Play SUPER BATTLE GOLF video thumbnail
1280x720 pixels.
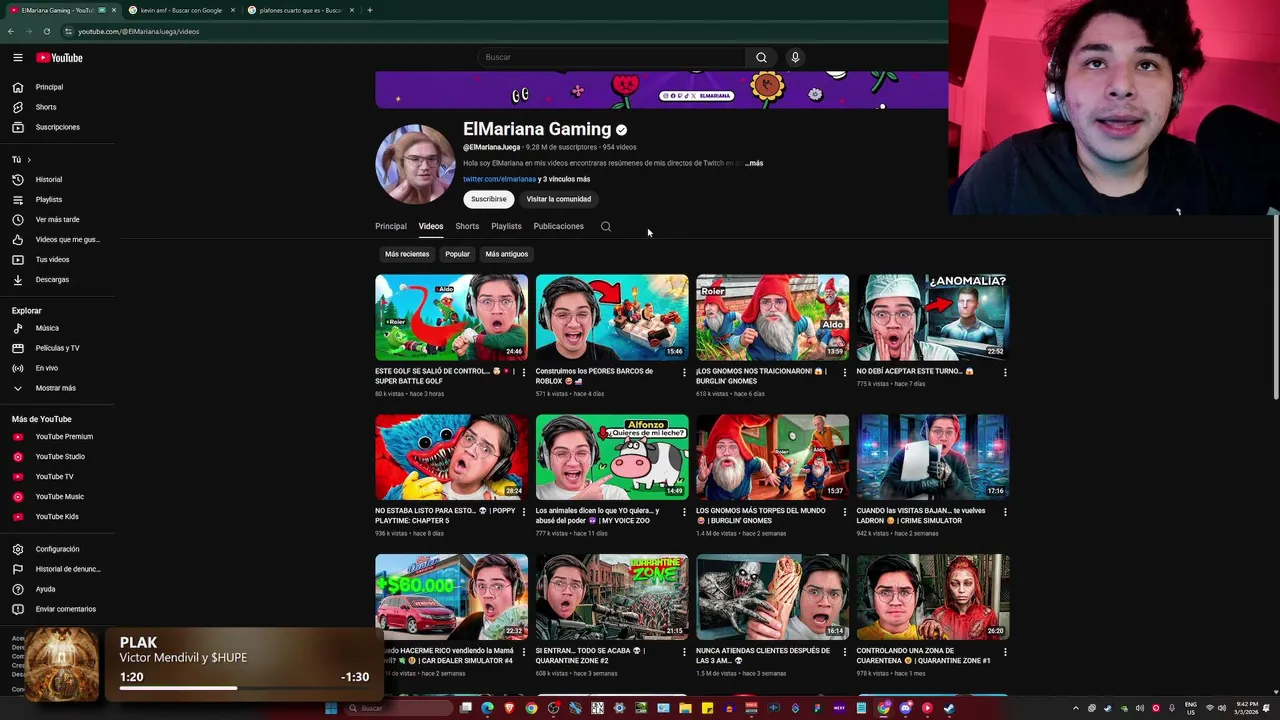[451, 317]
